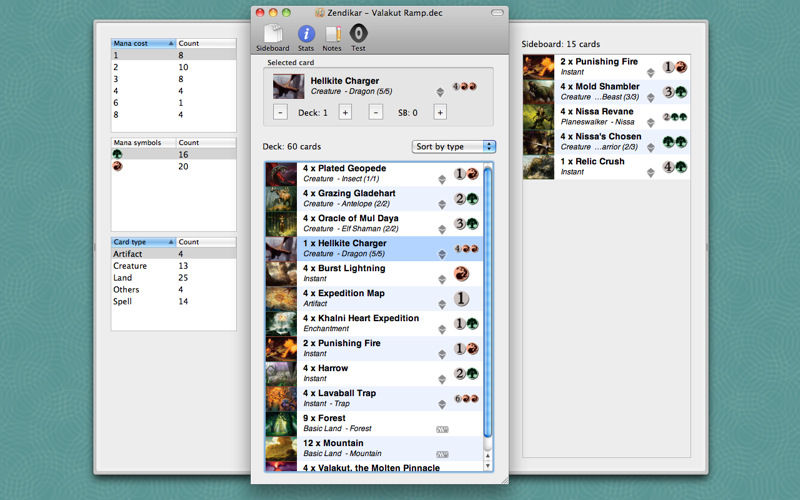Click Mold Shambler sideboard thumbnail
Screen dimensions: 800x500
click(538, 92)
